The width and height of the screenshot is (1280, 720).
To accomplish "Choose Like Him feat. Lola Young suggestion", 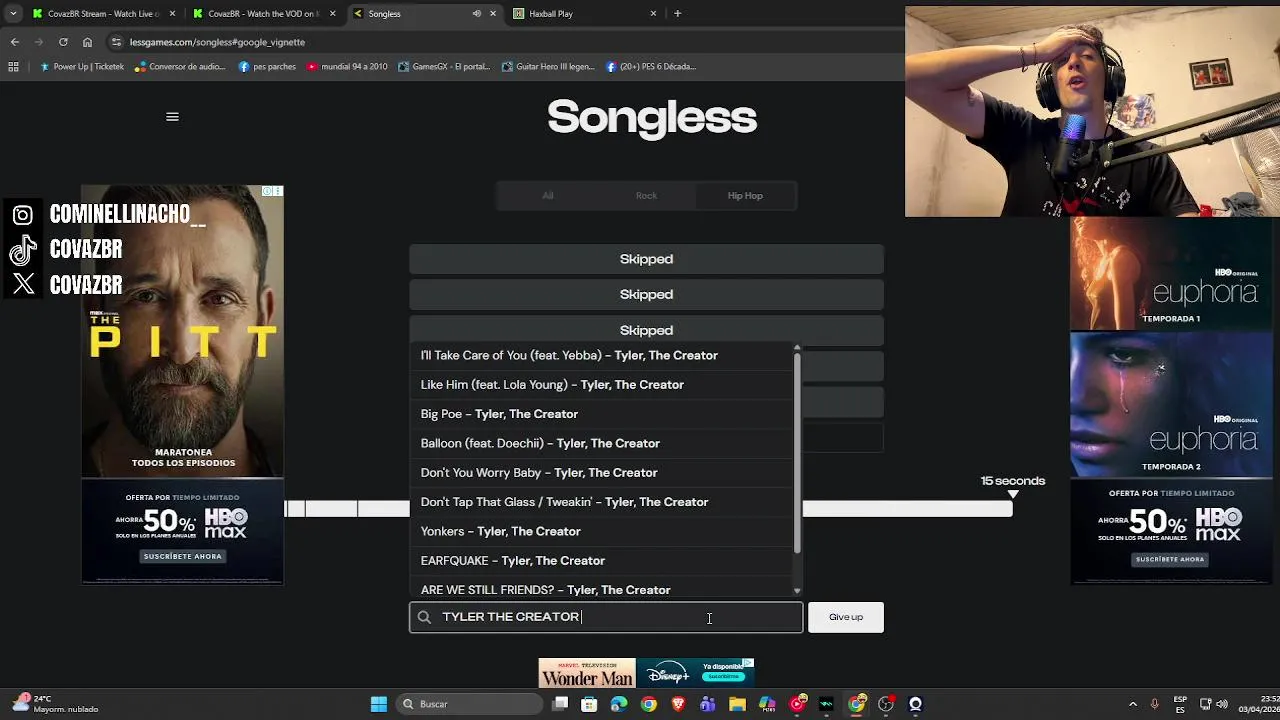I will click(601, 385).
